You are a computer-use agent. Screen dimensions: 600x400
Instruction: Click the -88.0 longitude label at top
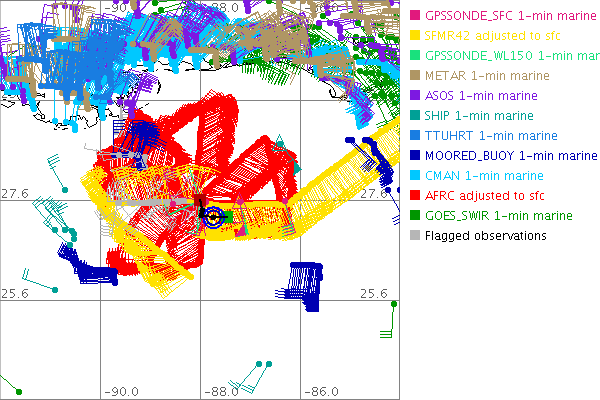coord(223,7)
